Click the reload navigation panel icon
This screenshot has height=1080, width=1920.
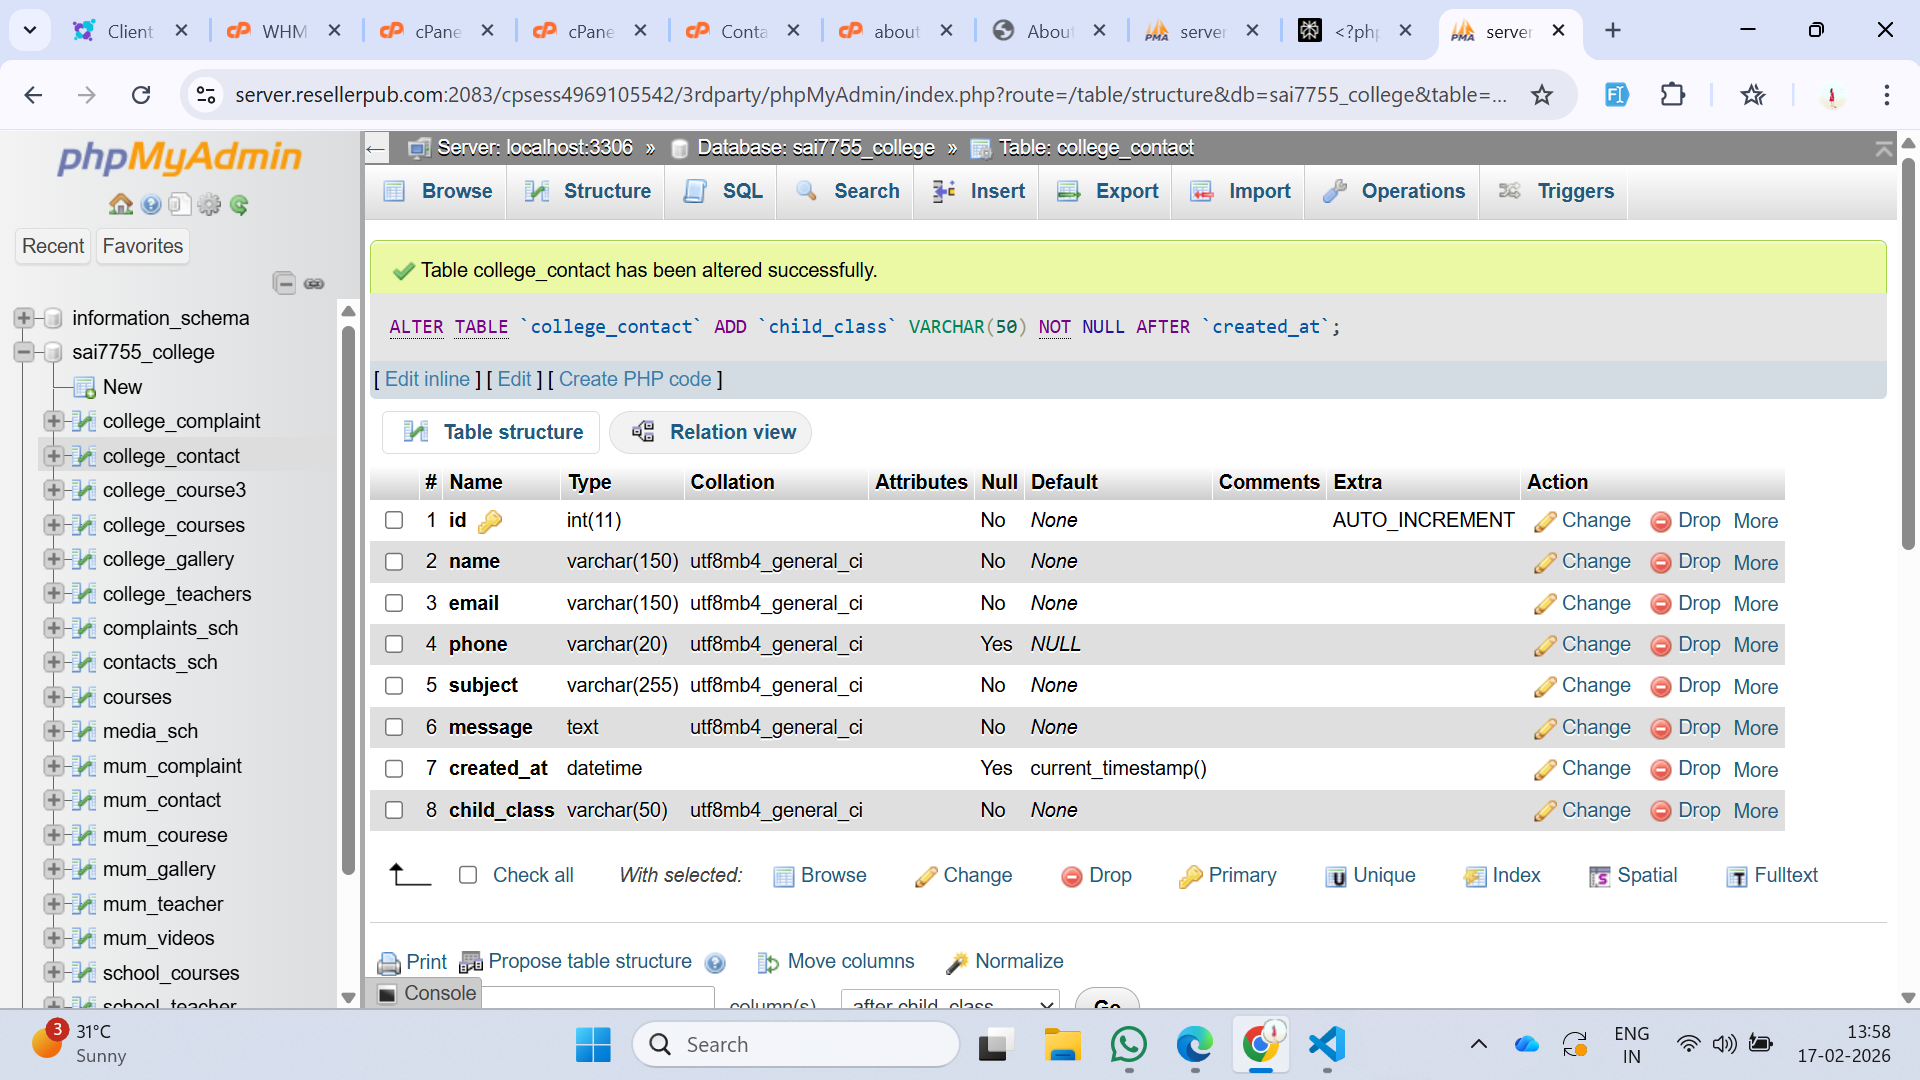[239, 205]
